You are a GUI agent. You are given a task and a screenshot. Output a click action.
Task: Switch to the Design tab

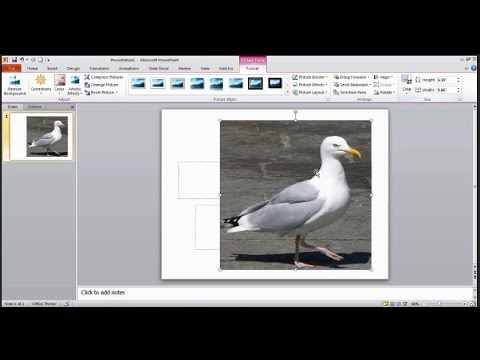(73, 68)
